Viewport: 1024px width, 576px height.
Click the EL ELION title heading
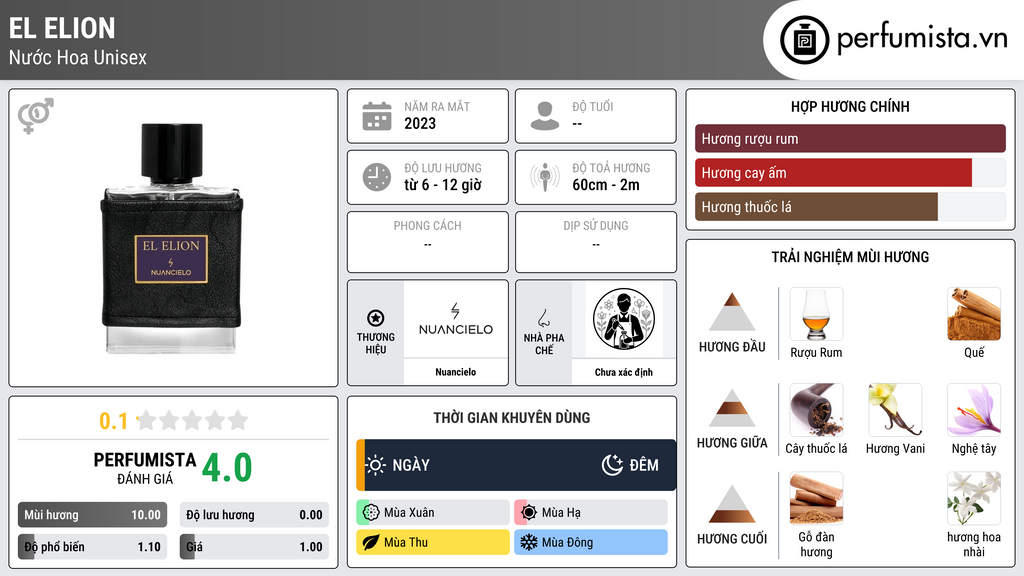coord(62,28)
